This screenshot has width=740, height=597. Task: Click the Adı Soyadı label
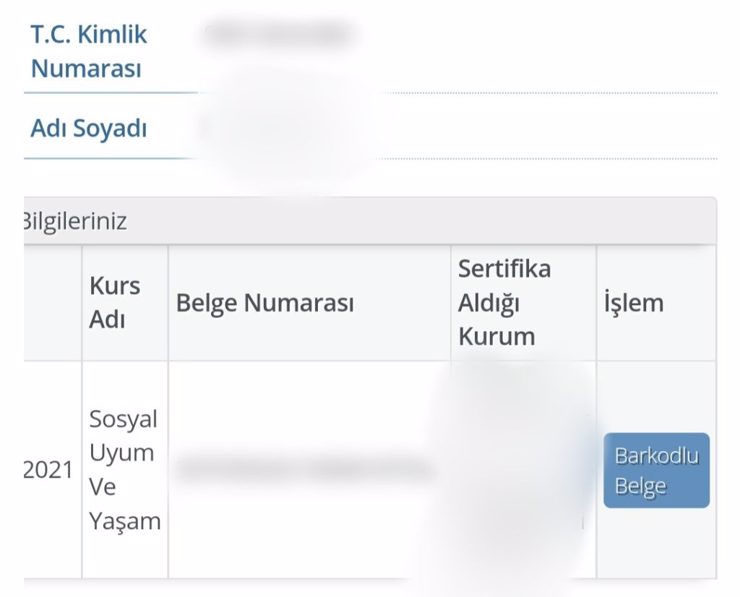[89, 129]
